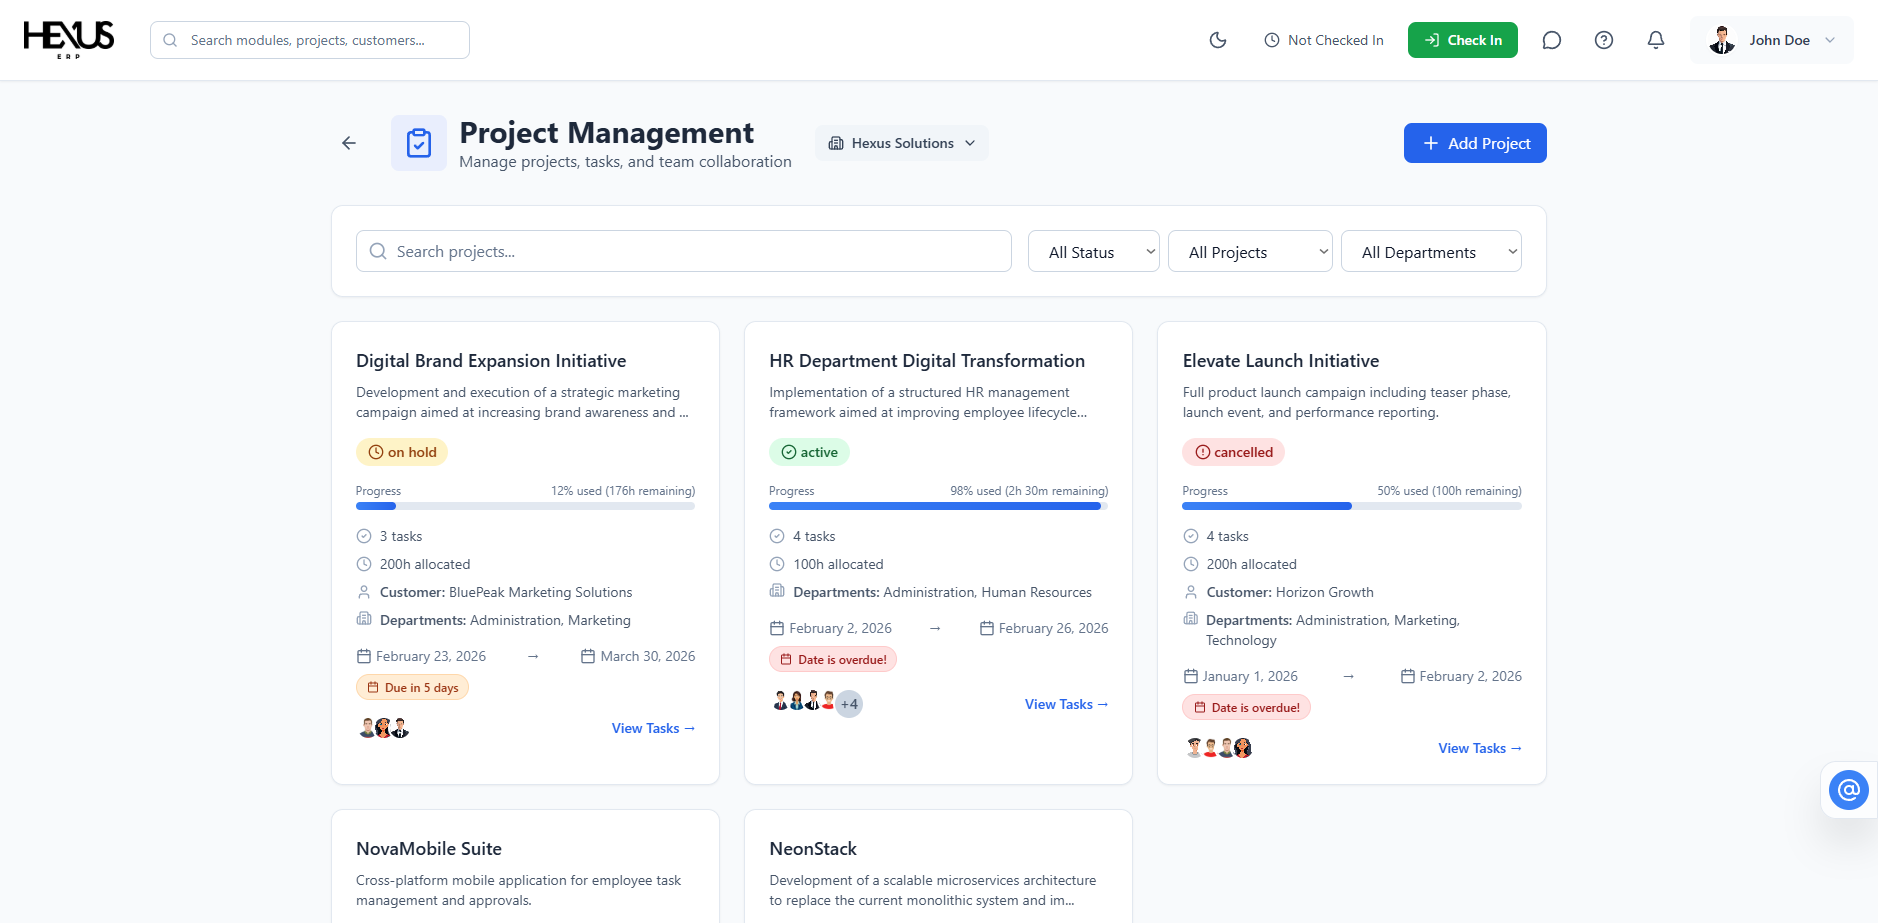1878x923 pixels.
Task: Click the February 26, 2026 end date
Action: click(1044, 628)
